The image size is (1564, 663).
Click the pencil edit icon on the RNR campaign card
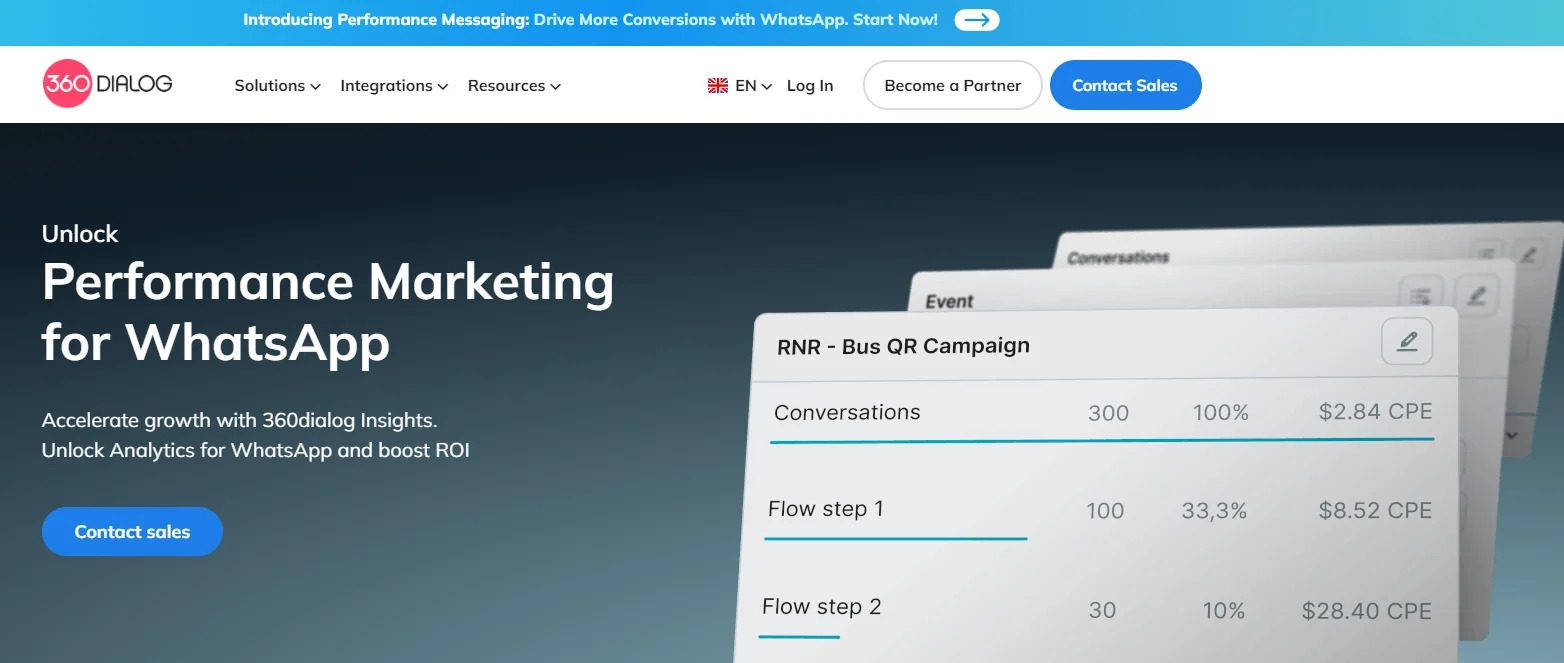1407,342
